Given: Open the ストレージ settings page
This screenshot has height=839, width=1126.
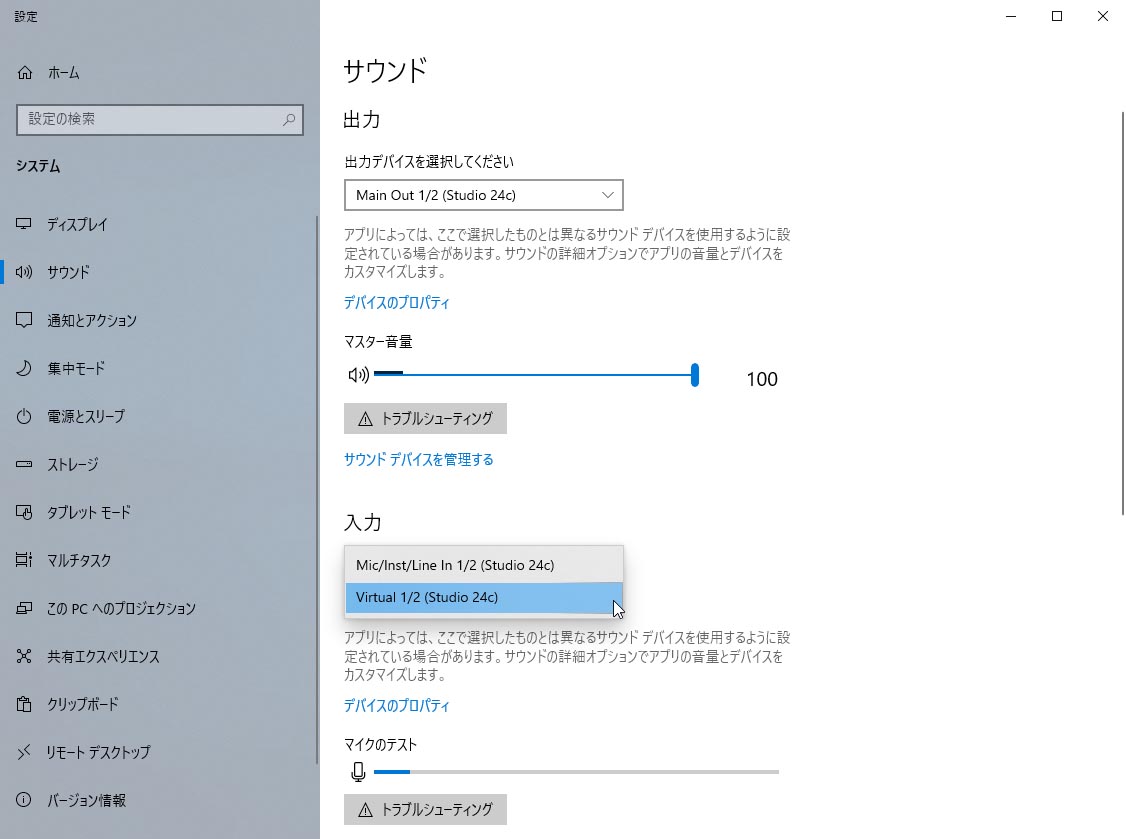Looking at the screenshot, I should coord(75,464).
